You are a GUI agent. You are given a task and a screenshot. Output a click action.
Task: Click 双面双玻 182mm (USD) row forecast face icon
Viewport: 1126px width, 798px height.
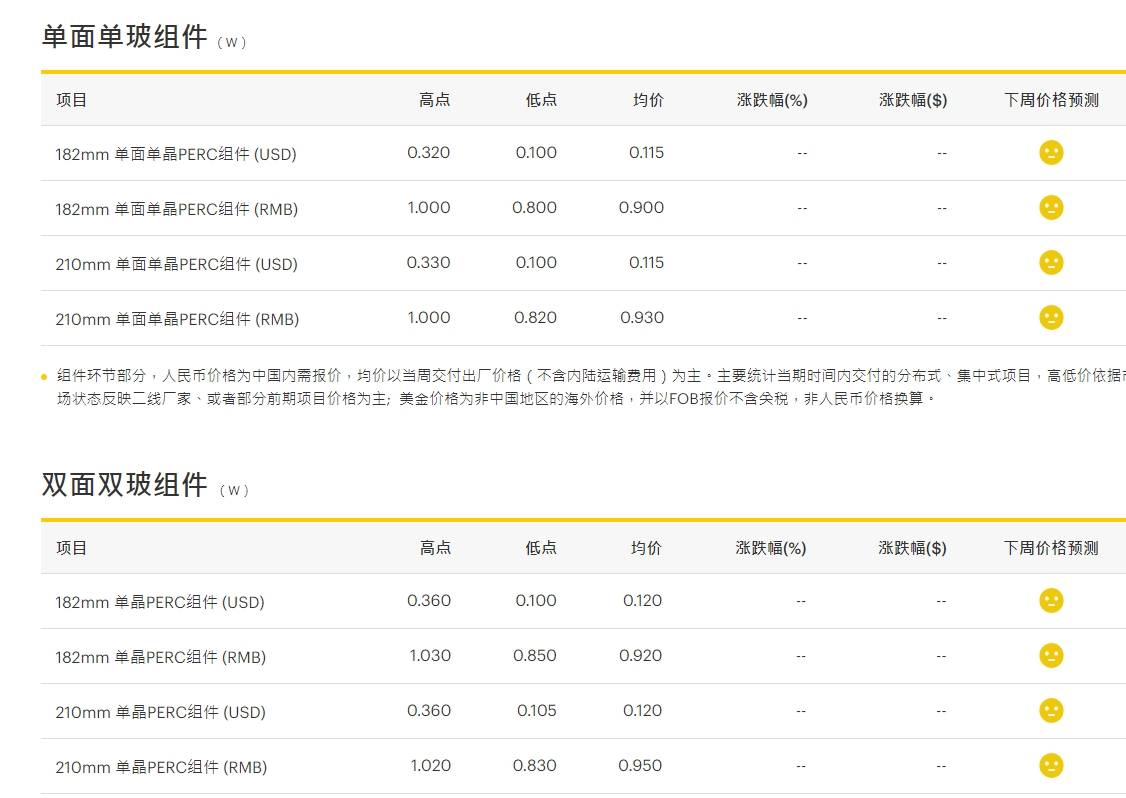1051,601
